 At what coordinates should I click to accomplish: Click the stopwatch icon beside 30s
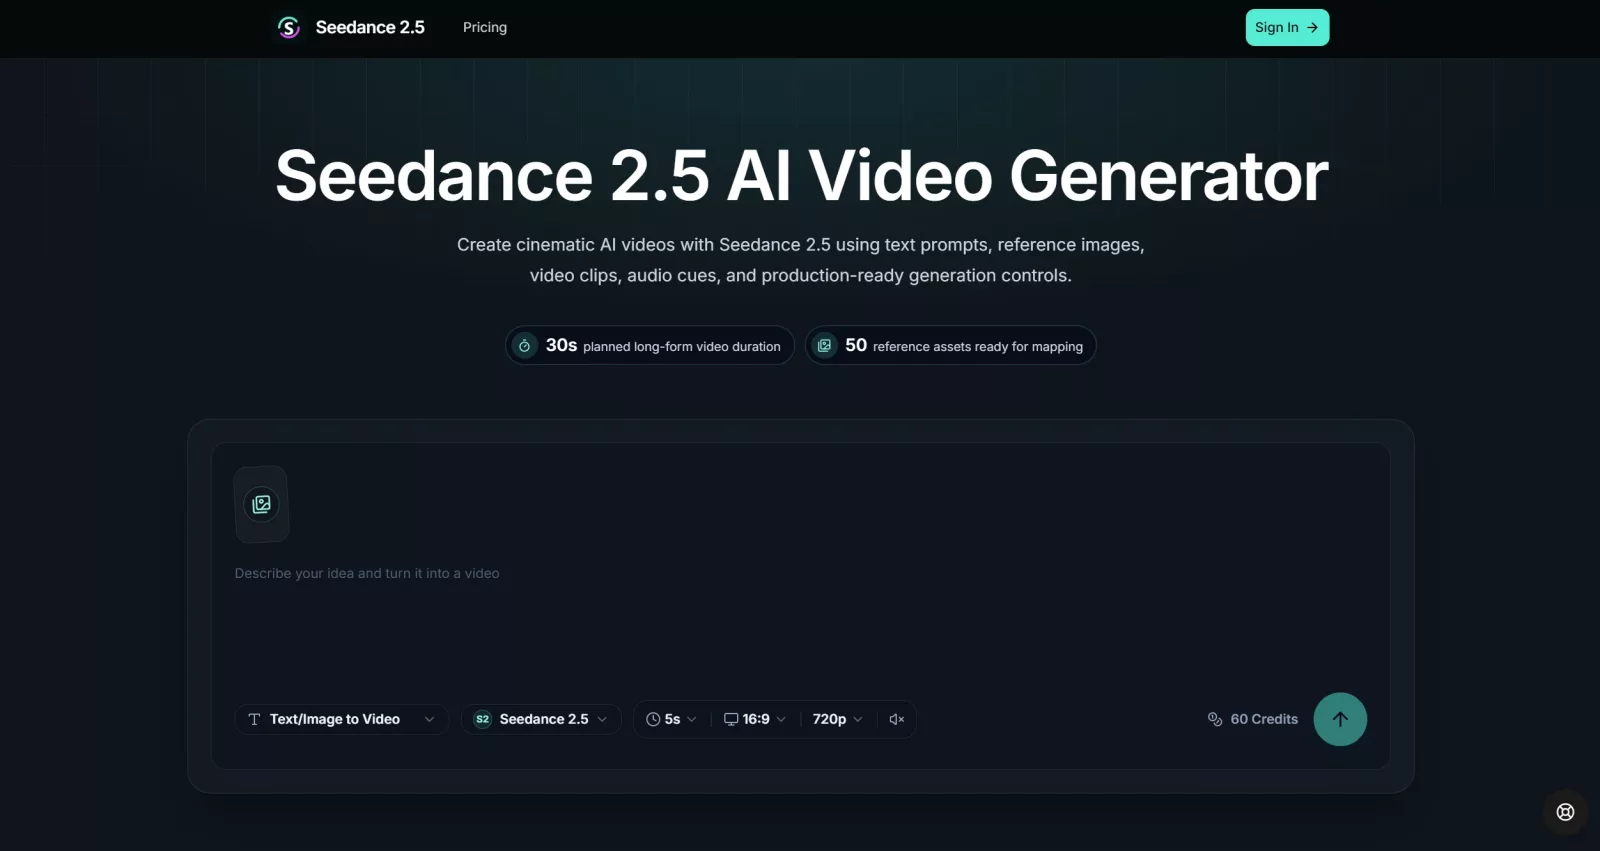tap(524, 346)
